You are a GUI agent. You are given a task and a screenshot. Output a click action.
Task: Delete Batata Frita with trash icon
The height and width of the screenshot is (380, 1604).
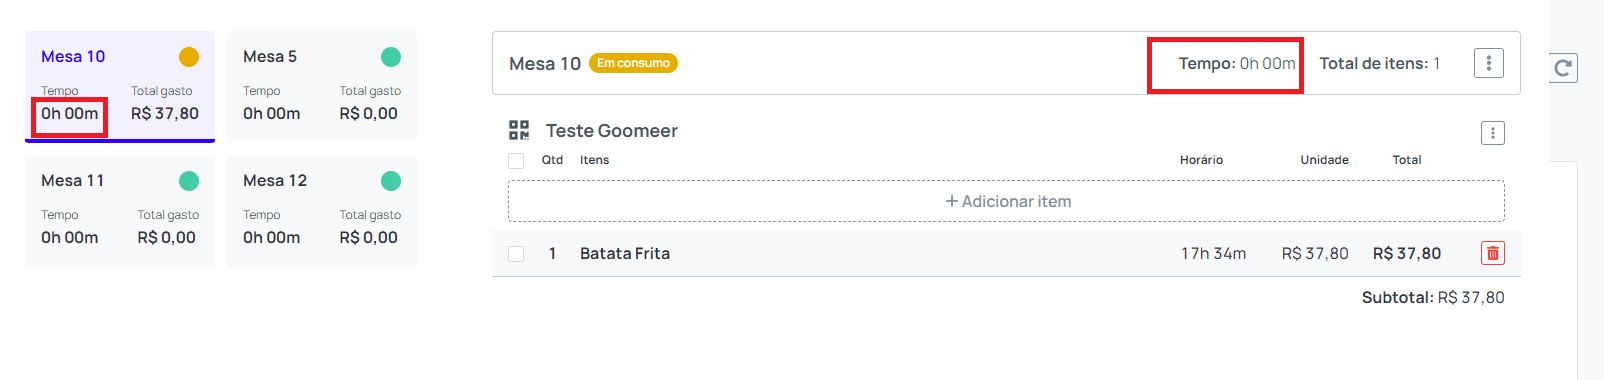[1492, 253]
